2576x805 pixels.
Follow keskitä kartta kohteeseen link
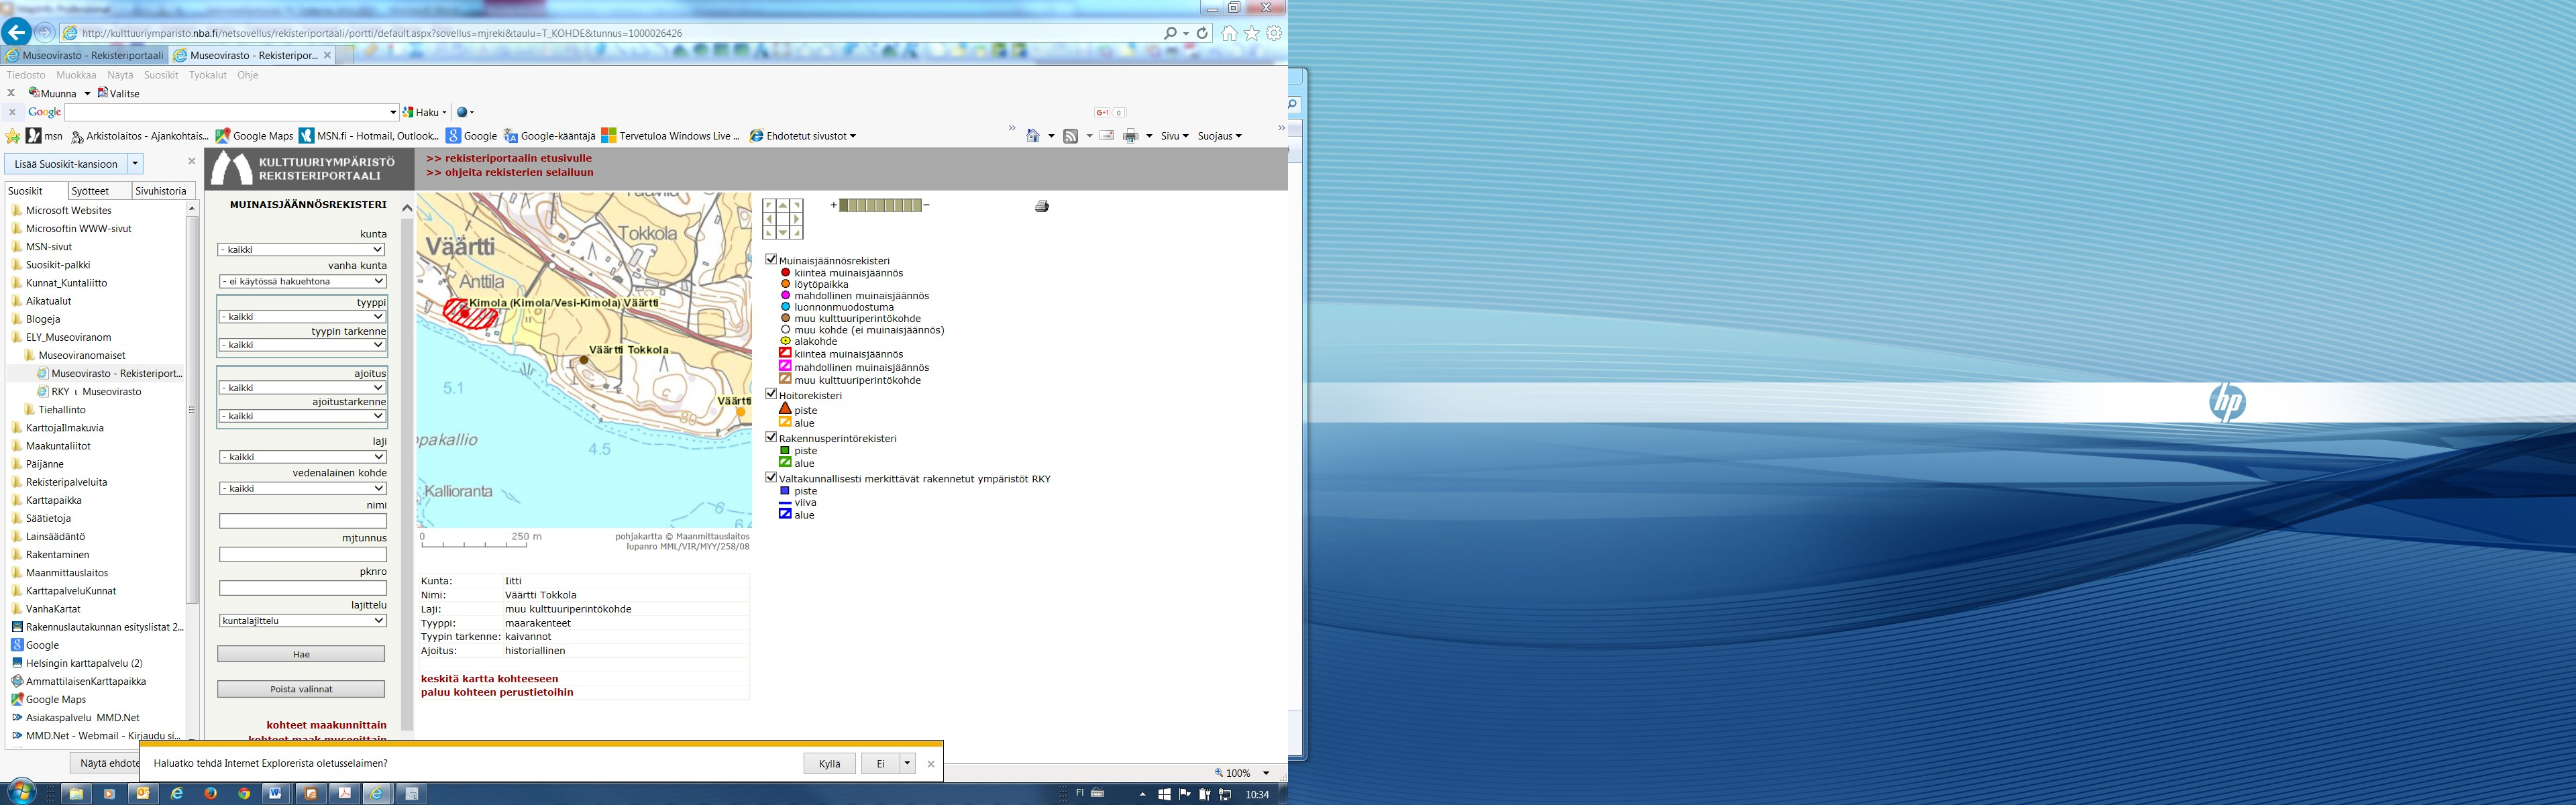489,679
